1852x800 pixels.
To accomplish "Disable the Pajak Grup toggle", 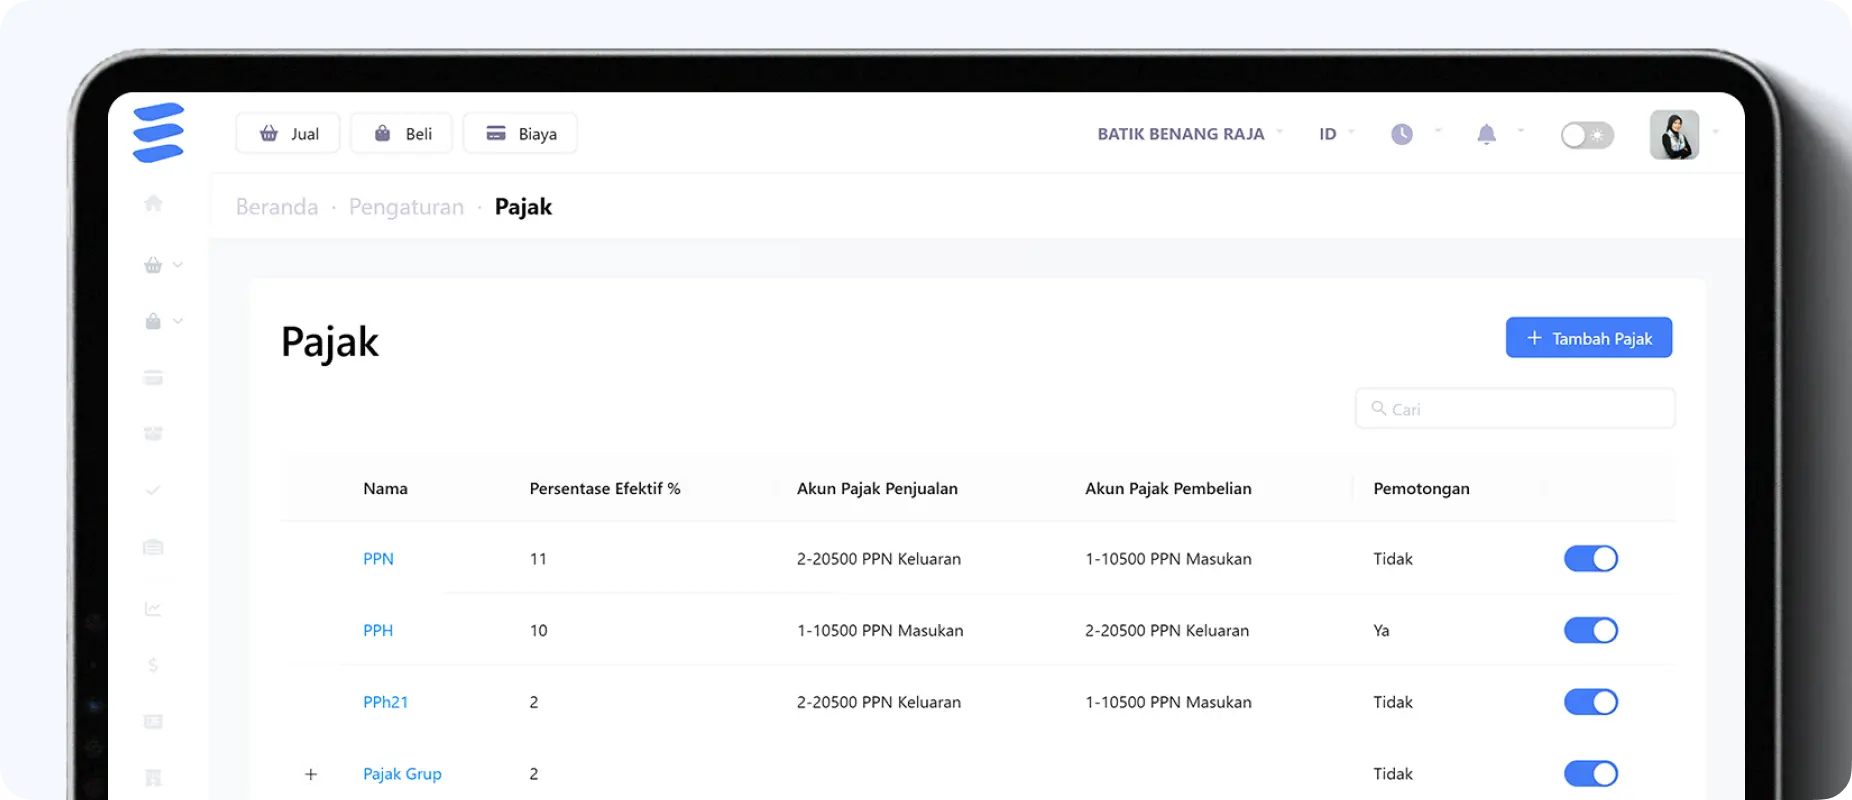I will [x=1591, y=773].
